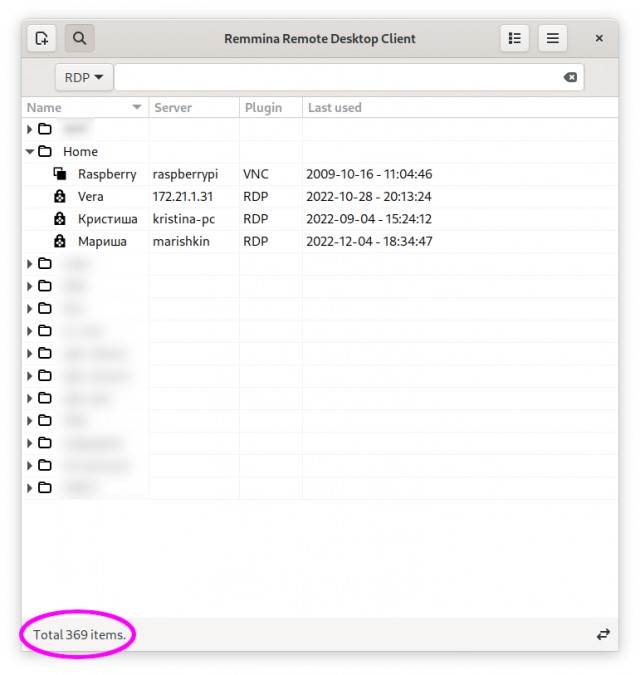Switch view mode with list icon

point(514,38)
